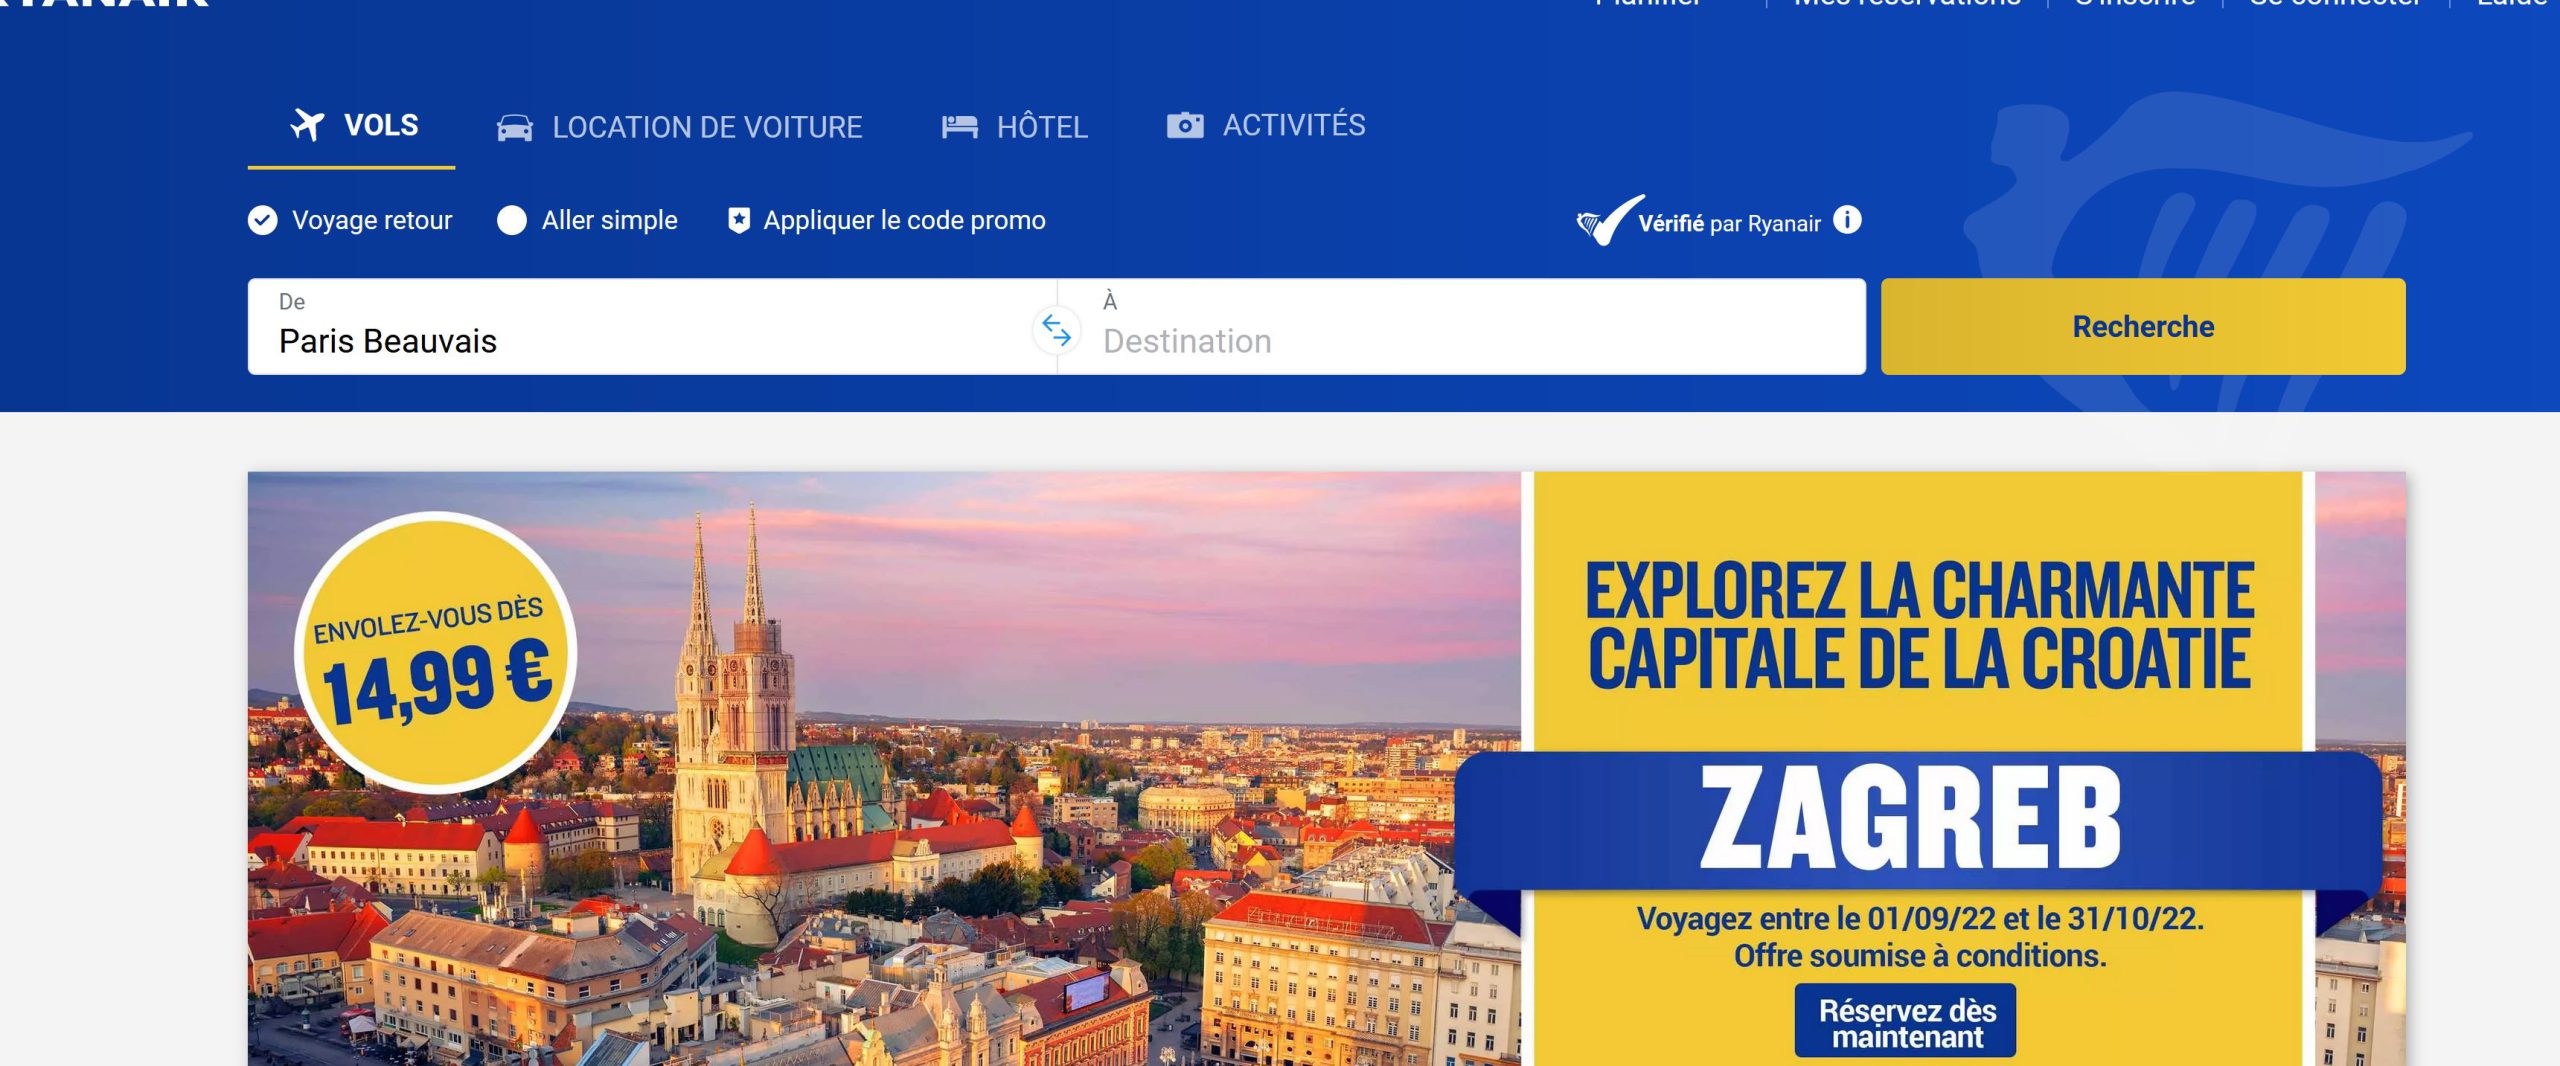Select the Voyage retour option

[350, 220]
